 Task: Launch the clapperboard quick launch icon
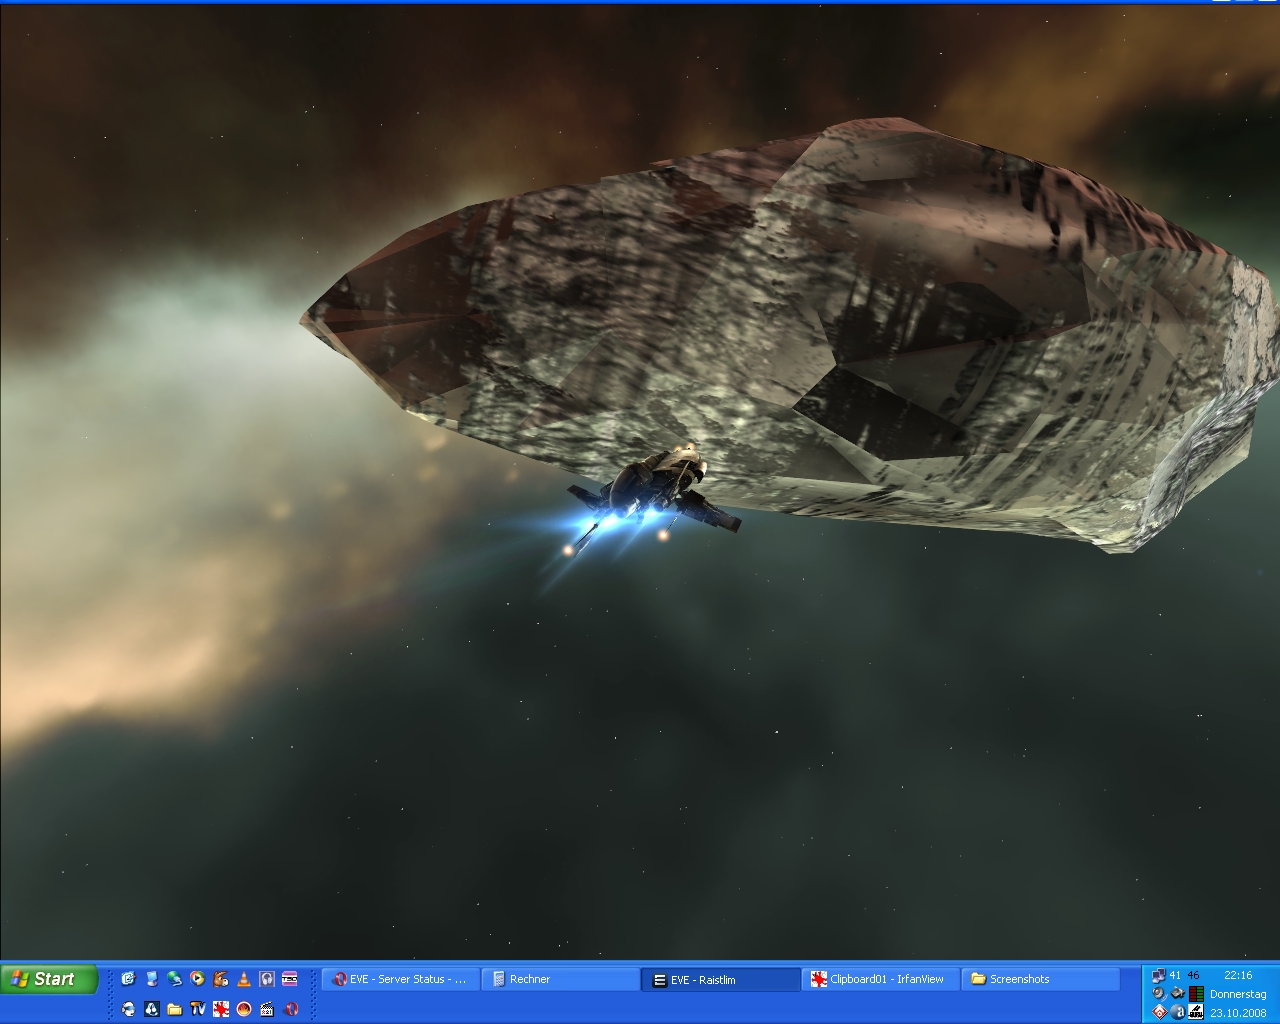point(266,1009)
